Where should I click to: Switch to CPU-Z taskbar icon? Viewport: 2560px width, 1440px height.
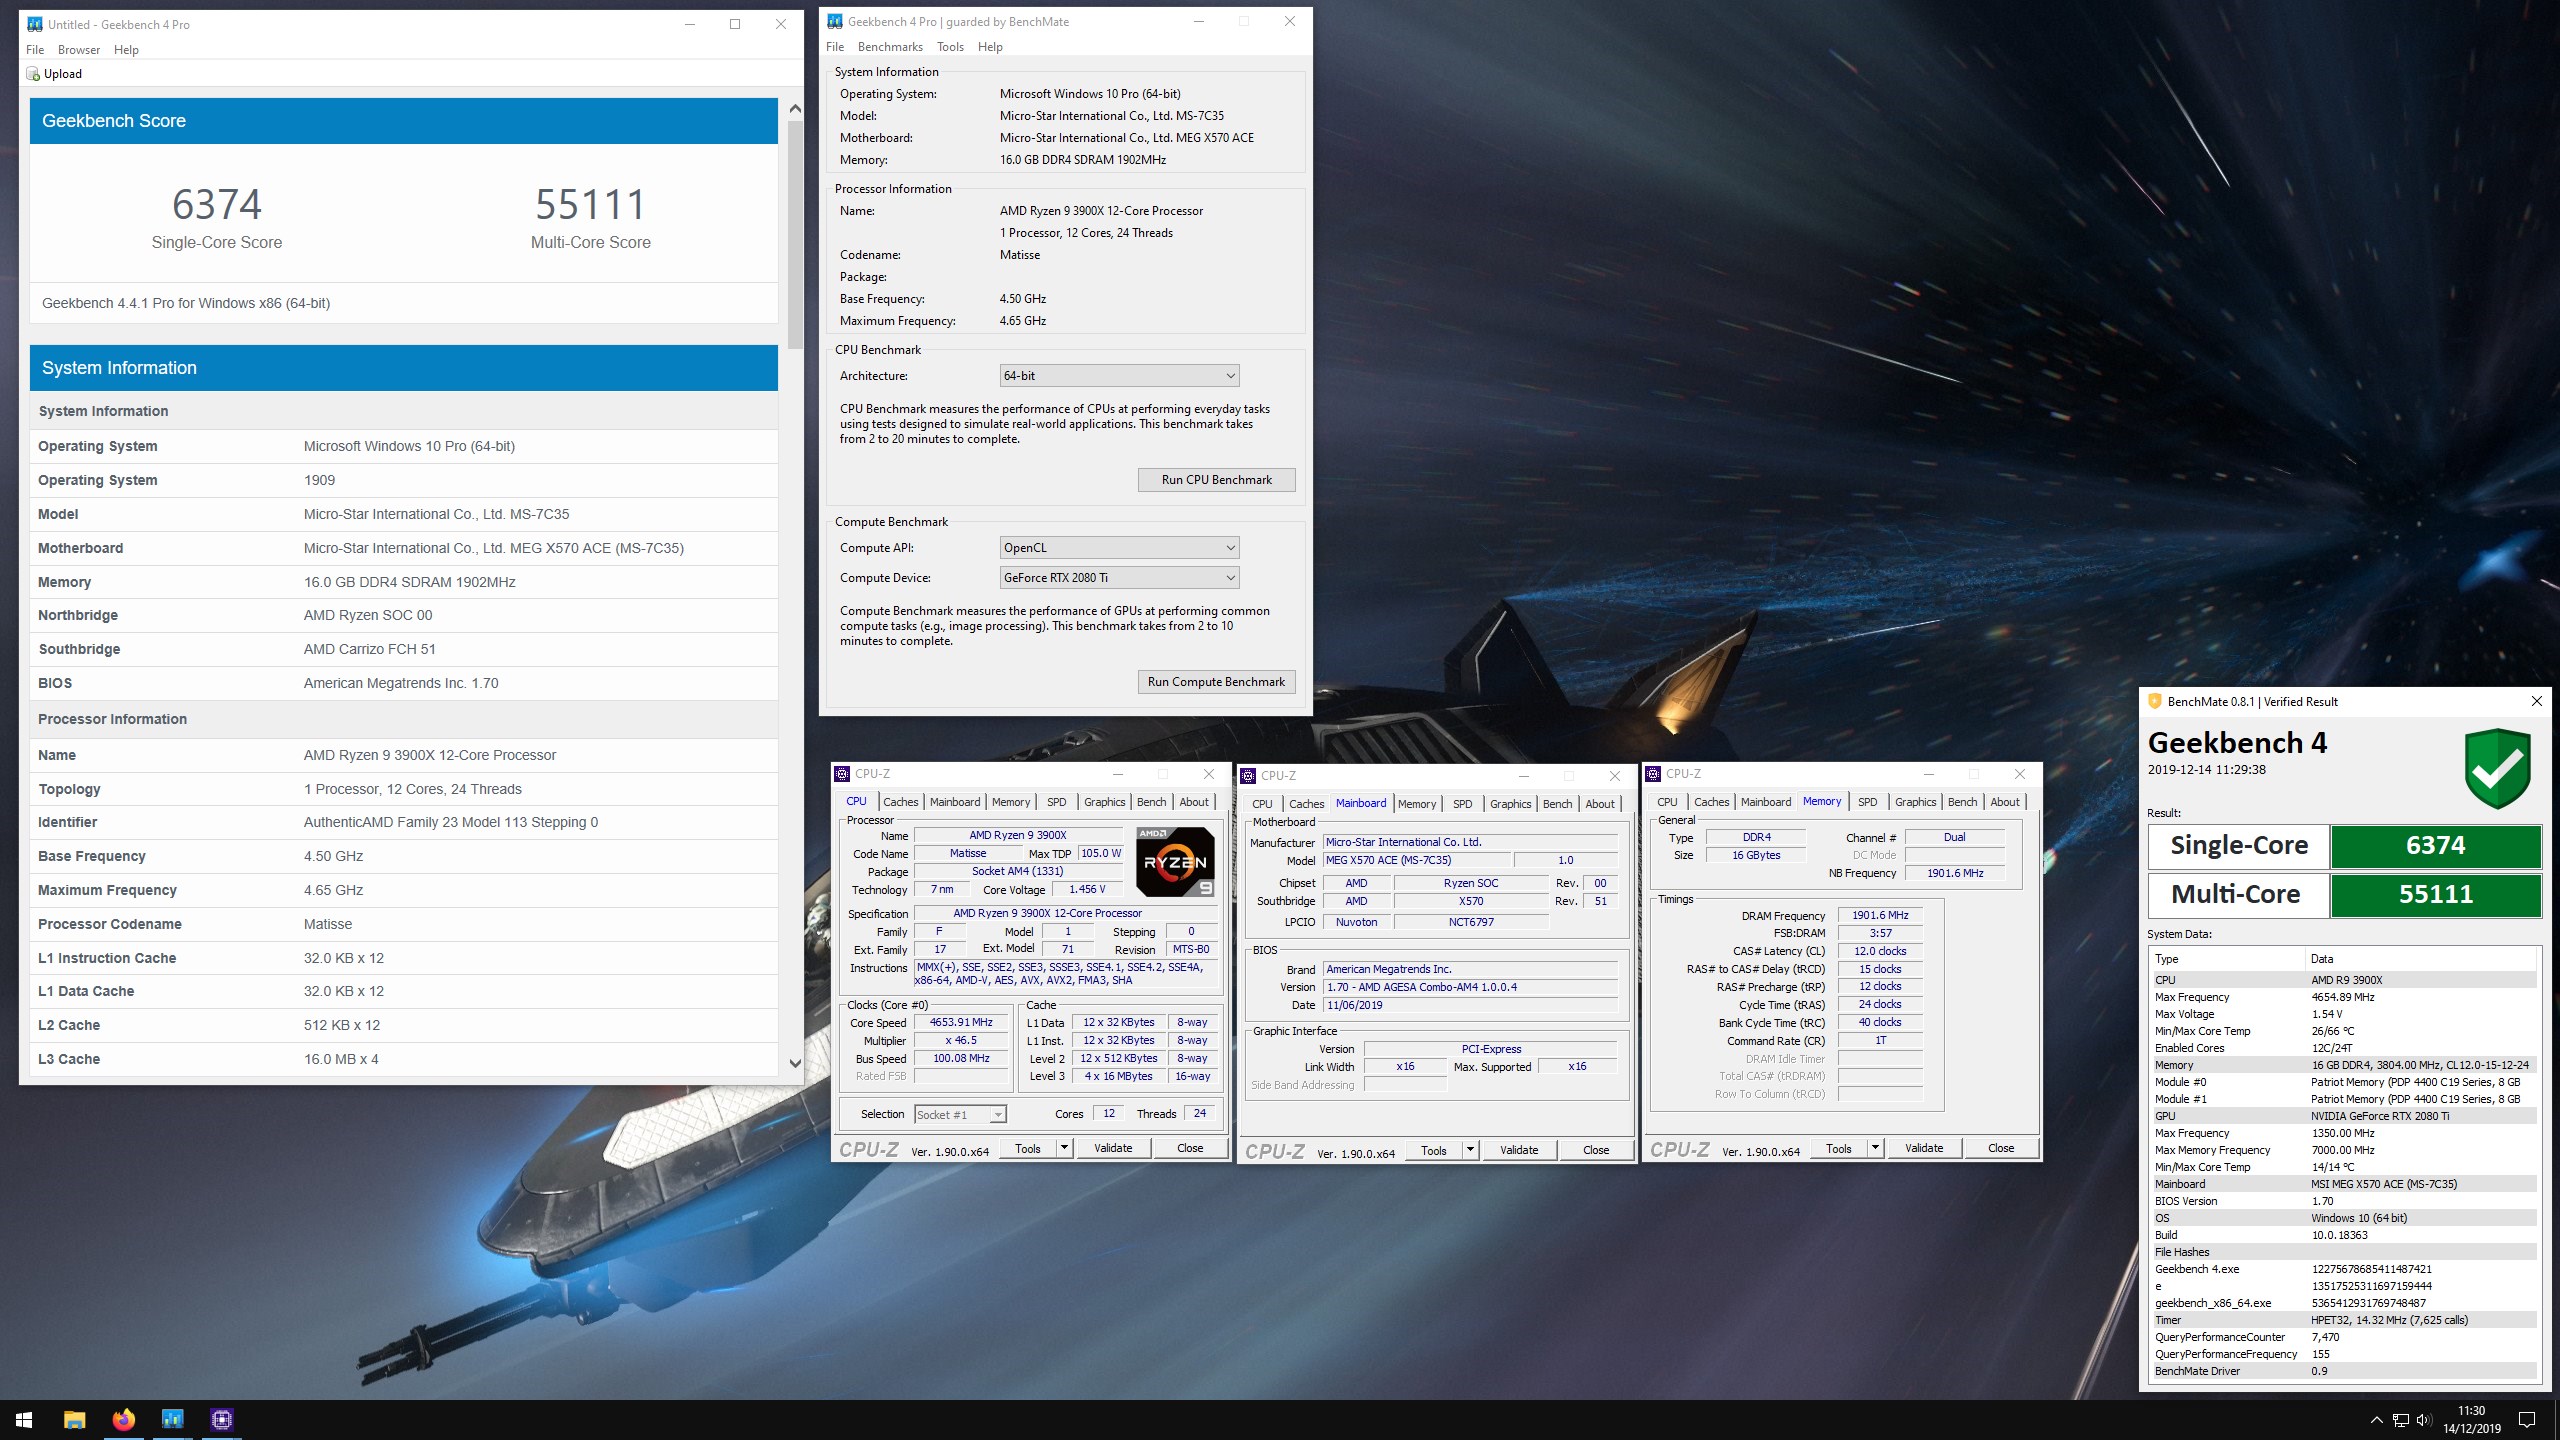pos(222,1419)
